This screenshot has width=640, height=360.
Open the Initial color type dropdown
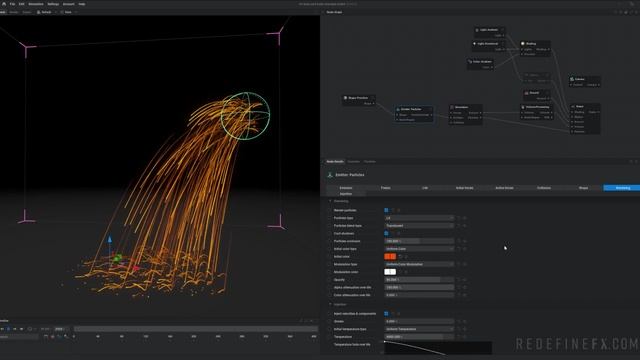point(419,249)
